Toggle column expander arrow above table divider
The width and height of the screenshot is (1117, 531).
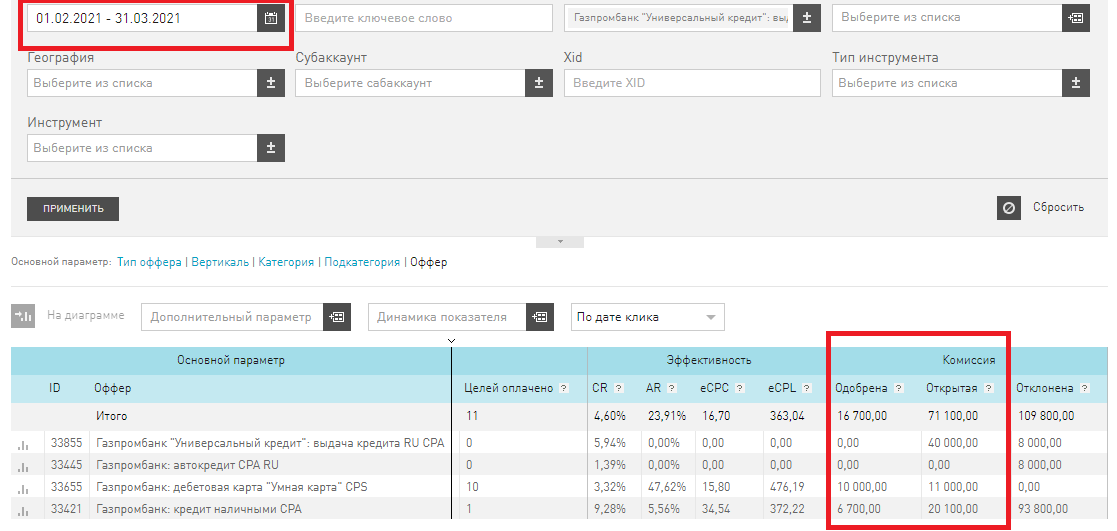(x=451, y=341)
